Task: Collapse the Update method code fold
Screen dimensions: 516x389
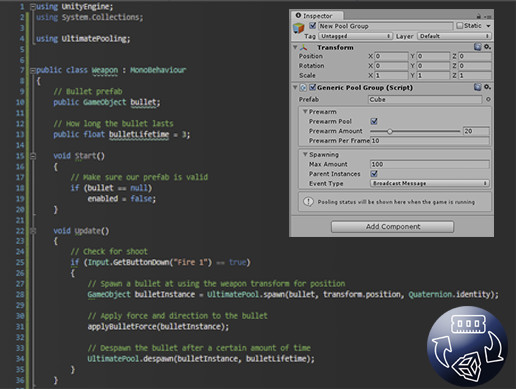Action: point(33,230)
